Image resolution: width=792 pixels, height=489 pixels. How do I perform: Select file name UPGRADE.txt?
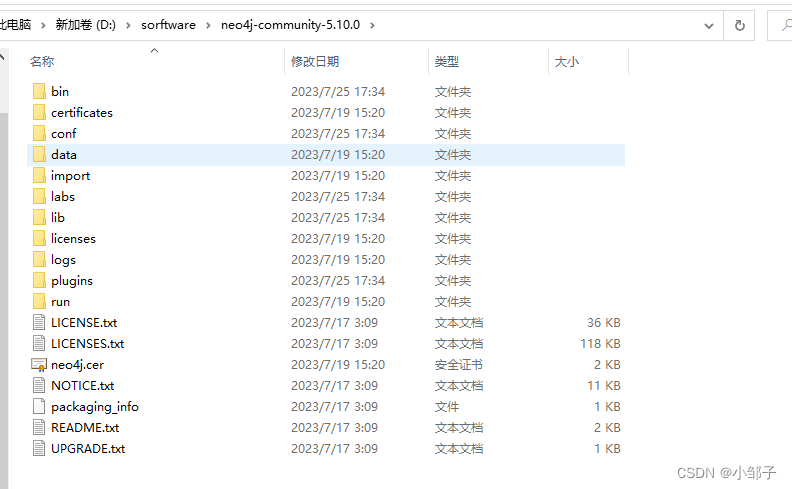[88, 449]
